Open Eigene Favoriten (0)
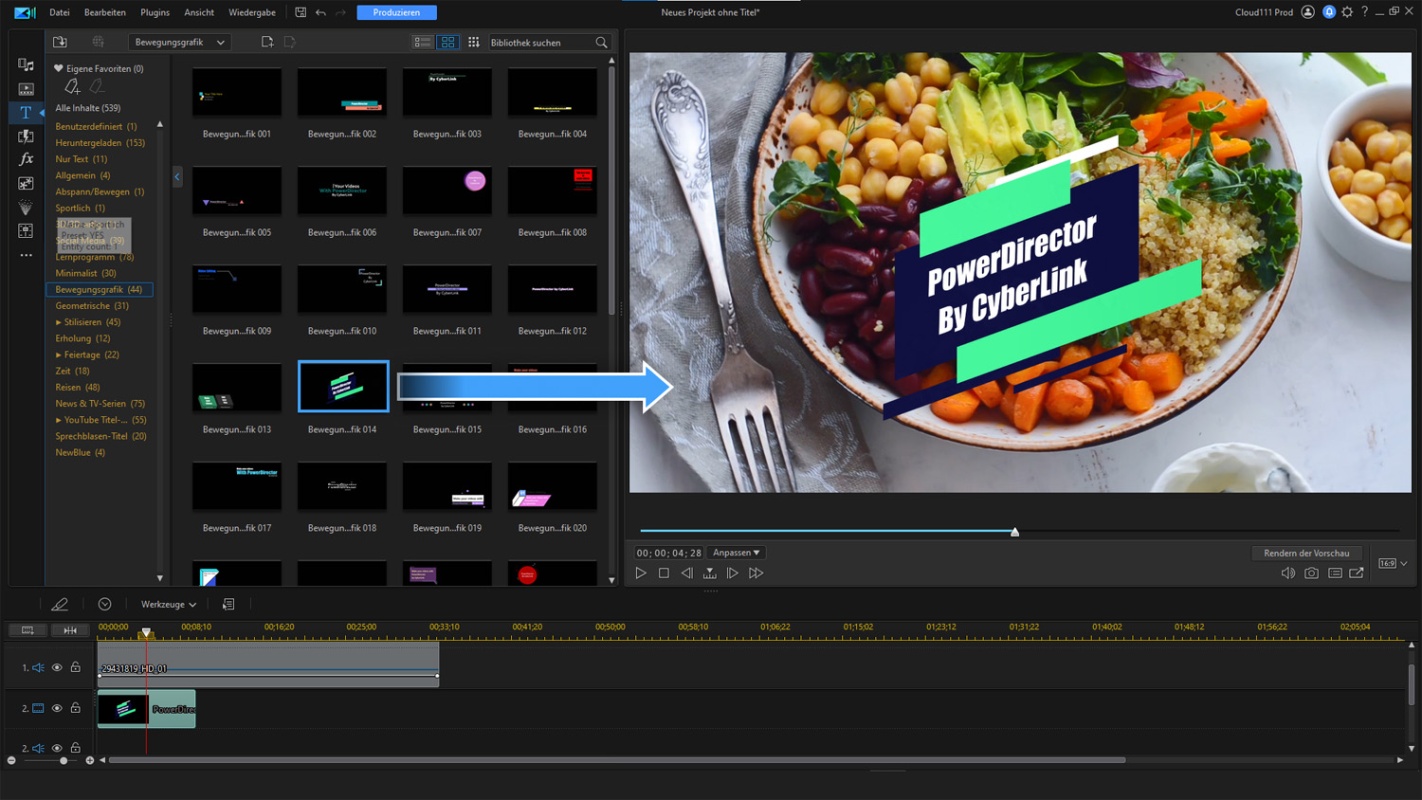 click(x=99, y=69)
